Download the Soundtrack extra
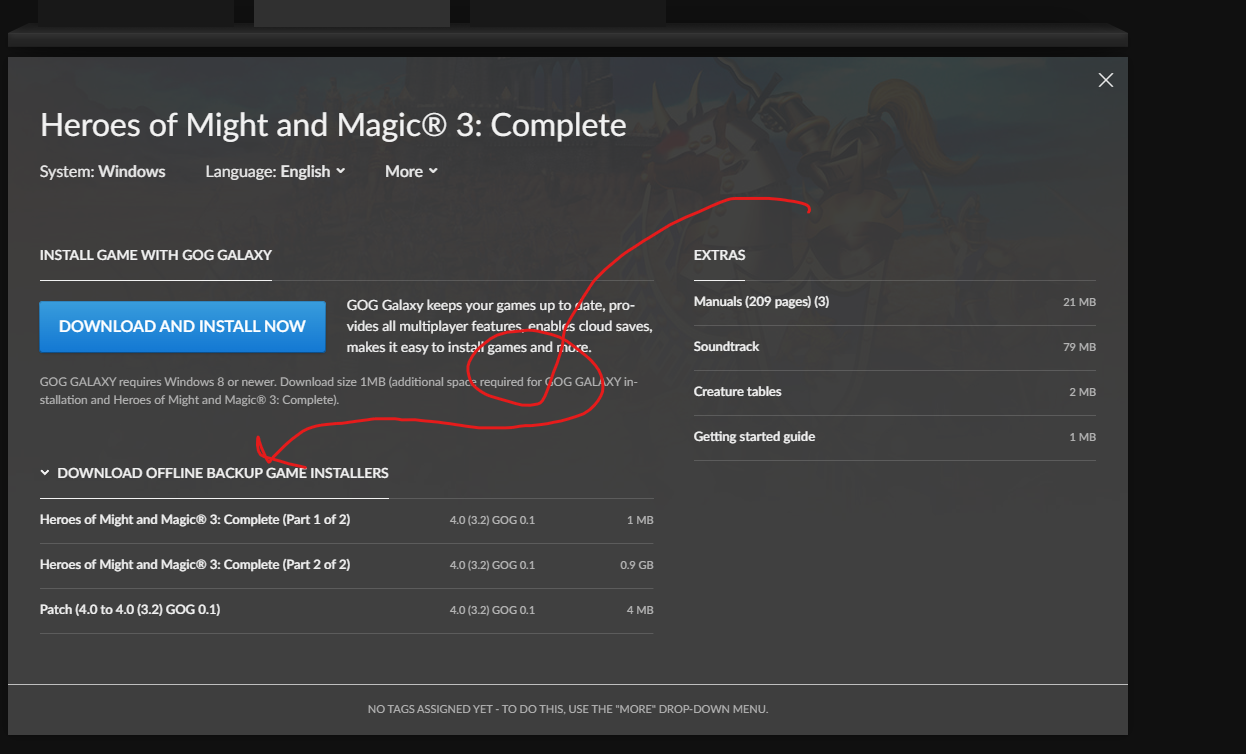Image resolution: width=1246 pixels, height=754 pixels. pyautogui.click(x=894, y=347)
